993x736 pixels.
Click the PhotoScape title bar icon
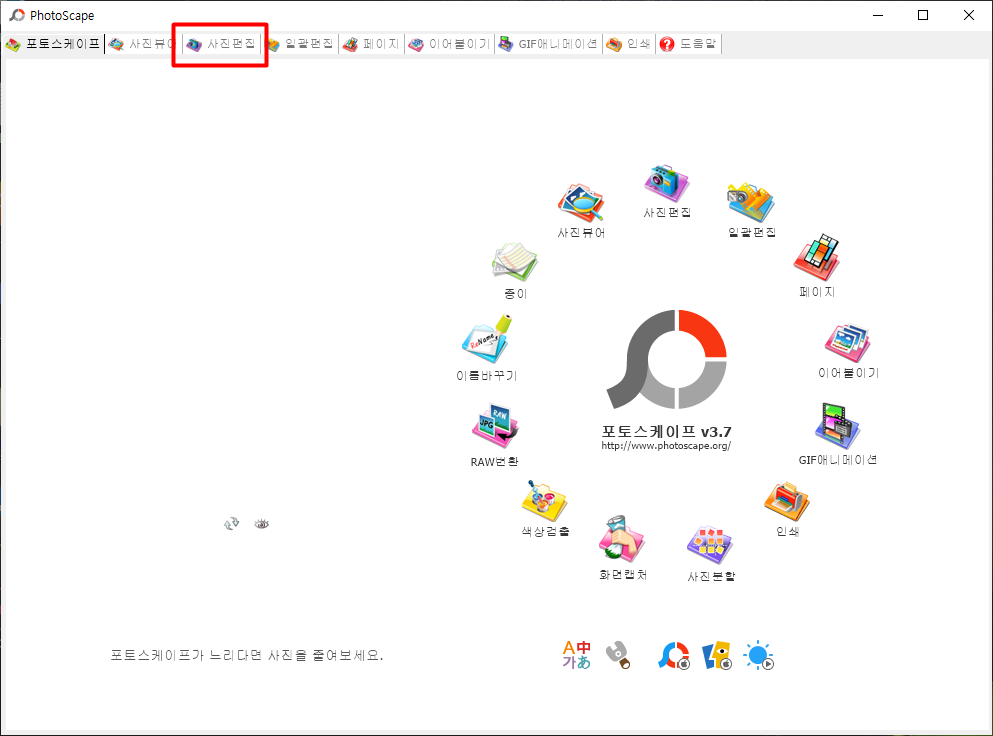point(17,15)
